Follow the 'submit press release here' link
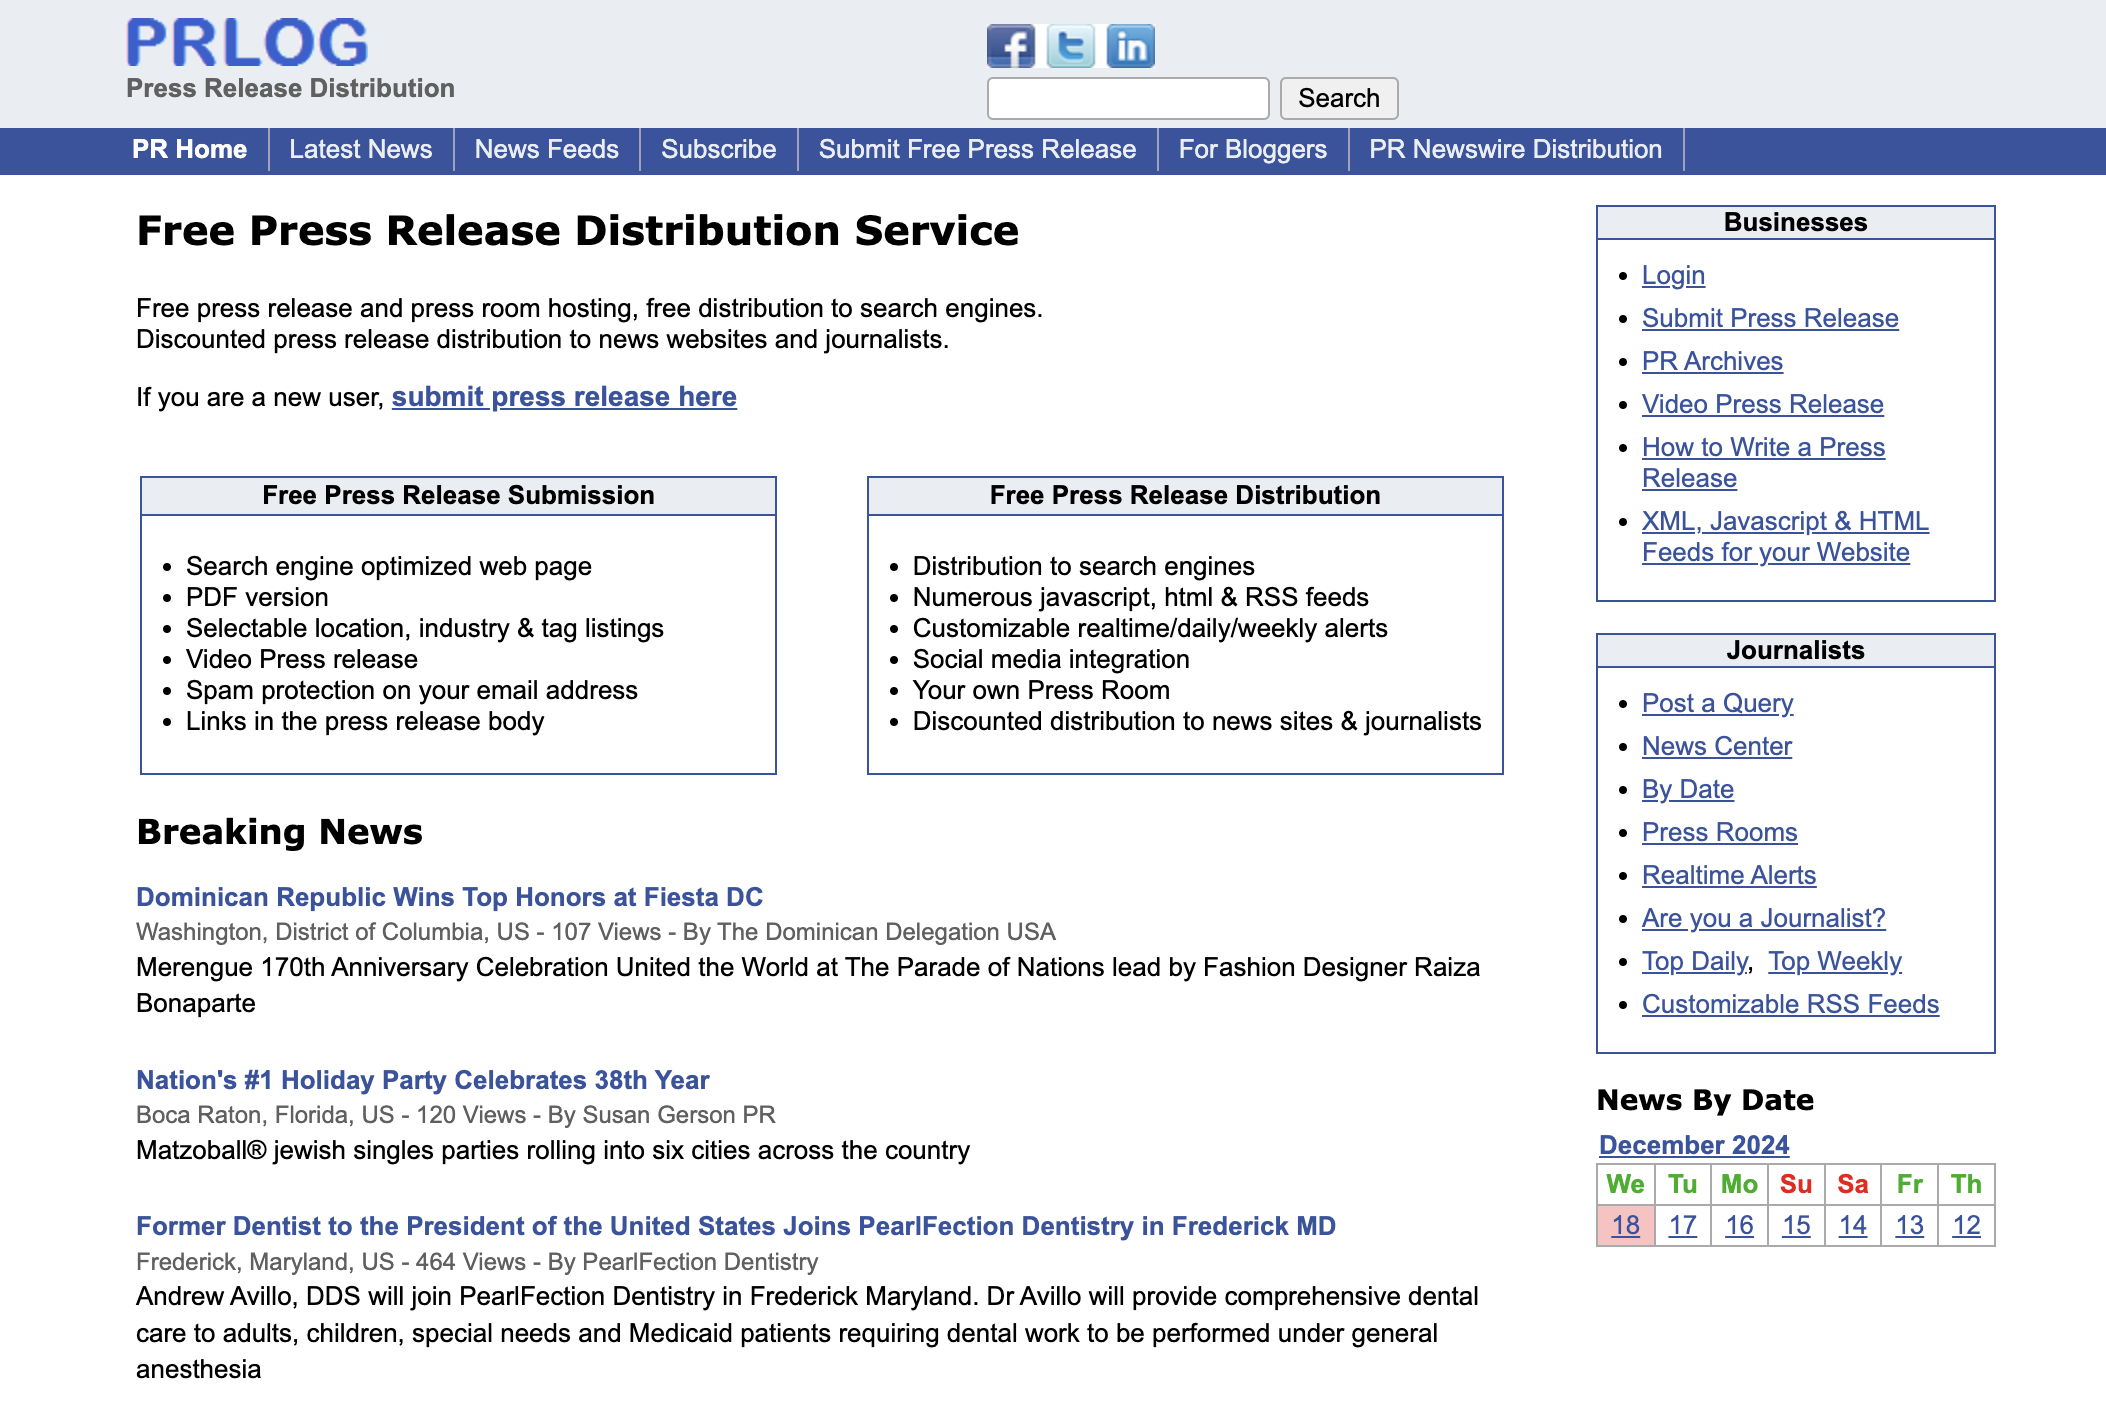 [564, 397]
